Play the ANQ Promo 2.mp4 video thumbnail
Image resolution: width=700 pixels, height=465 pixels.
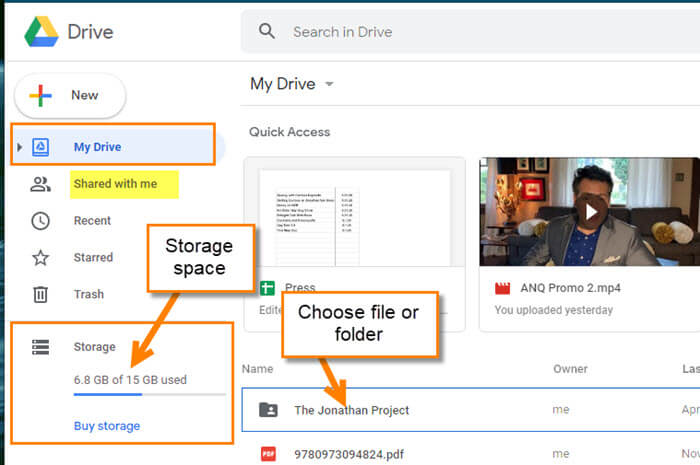pyautogui.click(x=590, y=212)
